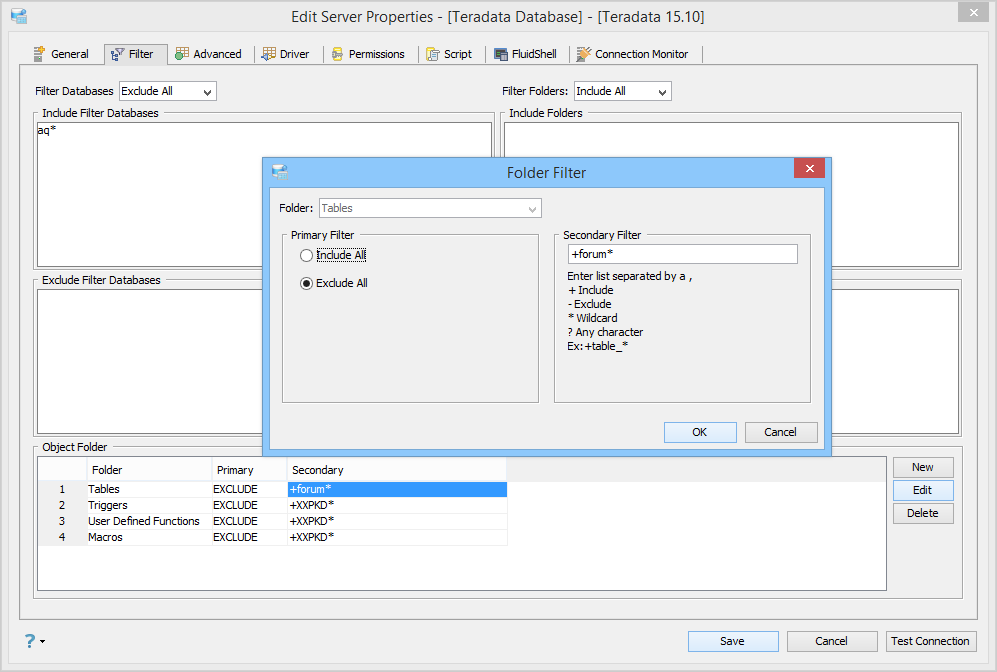Click the blue help question mark icon
The width and height of the screenshot is (997, 672).
coord(30,640)
